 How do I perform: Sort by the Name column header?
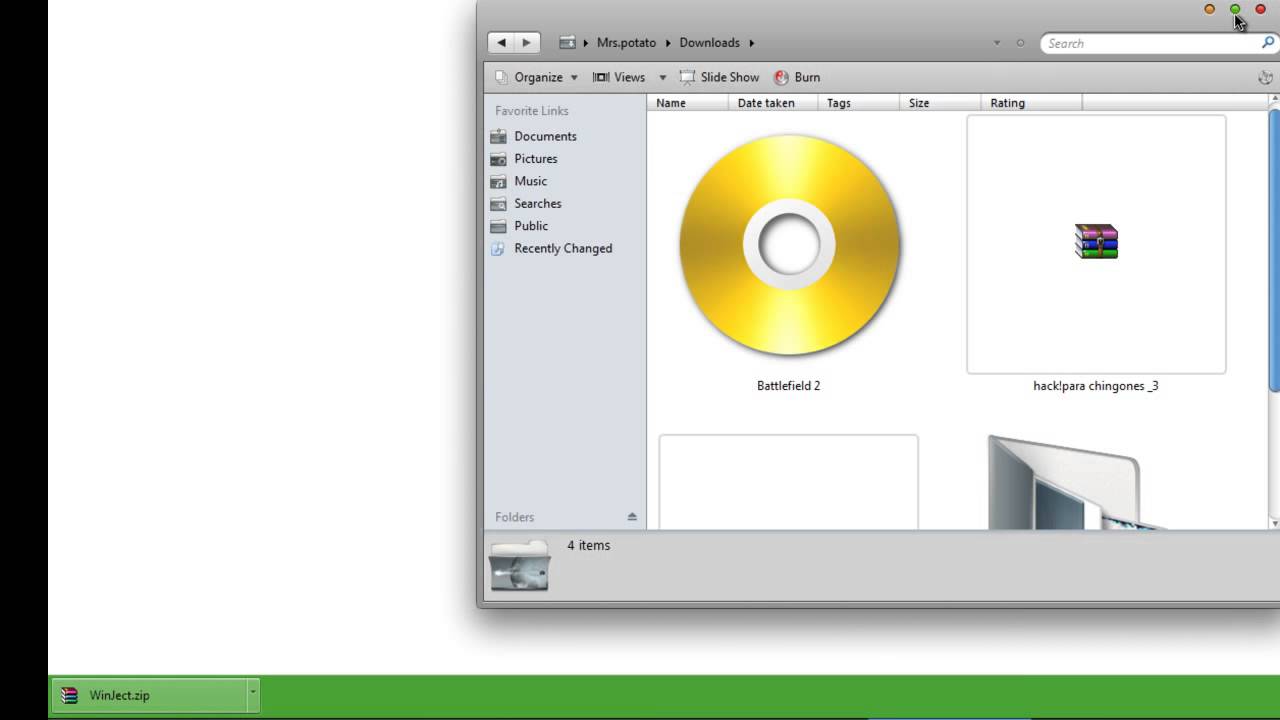tap(689, 103)
